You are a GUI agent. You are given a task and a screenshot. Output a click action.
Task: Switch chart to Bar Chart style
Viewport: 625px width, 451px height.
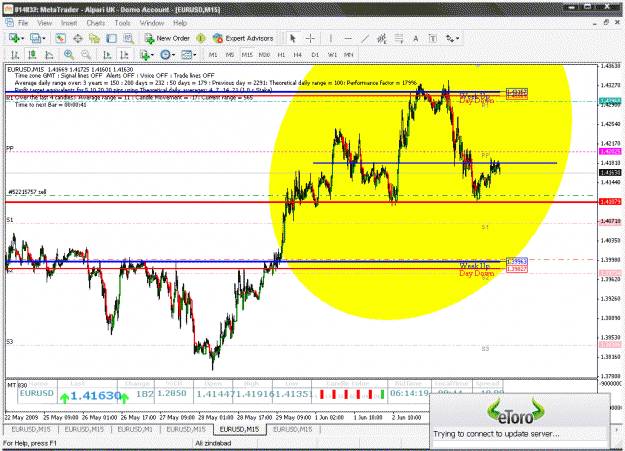(15, 54)
